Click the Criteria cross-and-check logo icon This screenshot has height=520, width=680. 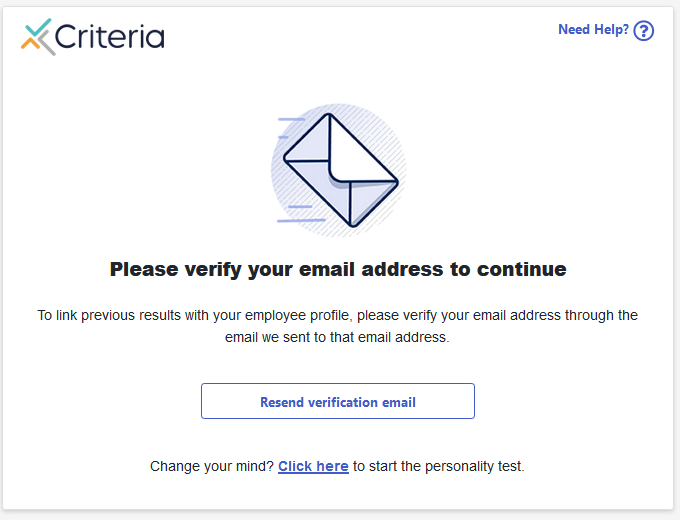click(38, 37)
